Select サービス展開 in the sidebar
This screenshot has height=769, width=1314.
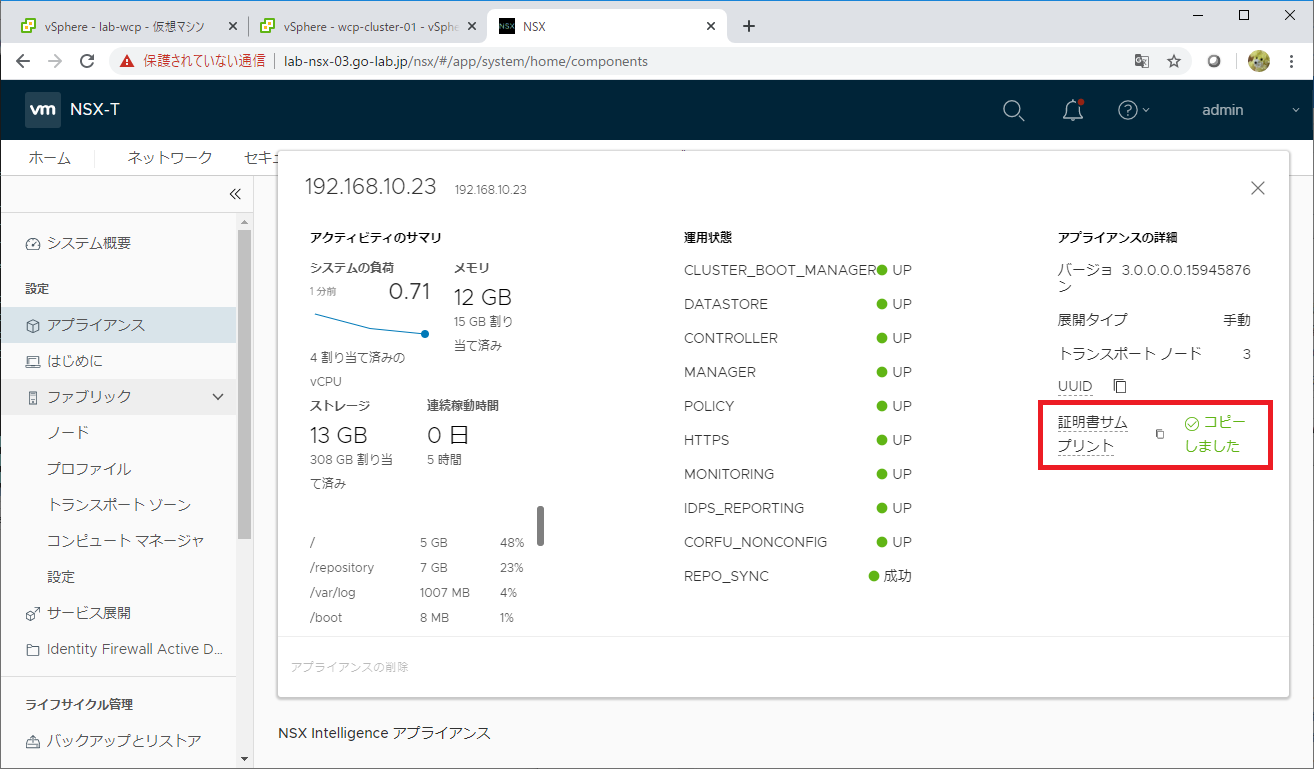click(78, 613)
